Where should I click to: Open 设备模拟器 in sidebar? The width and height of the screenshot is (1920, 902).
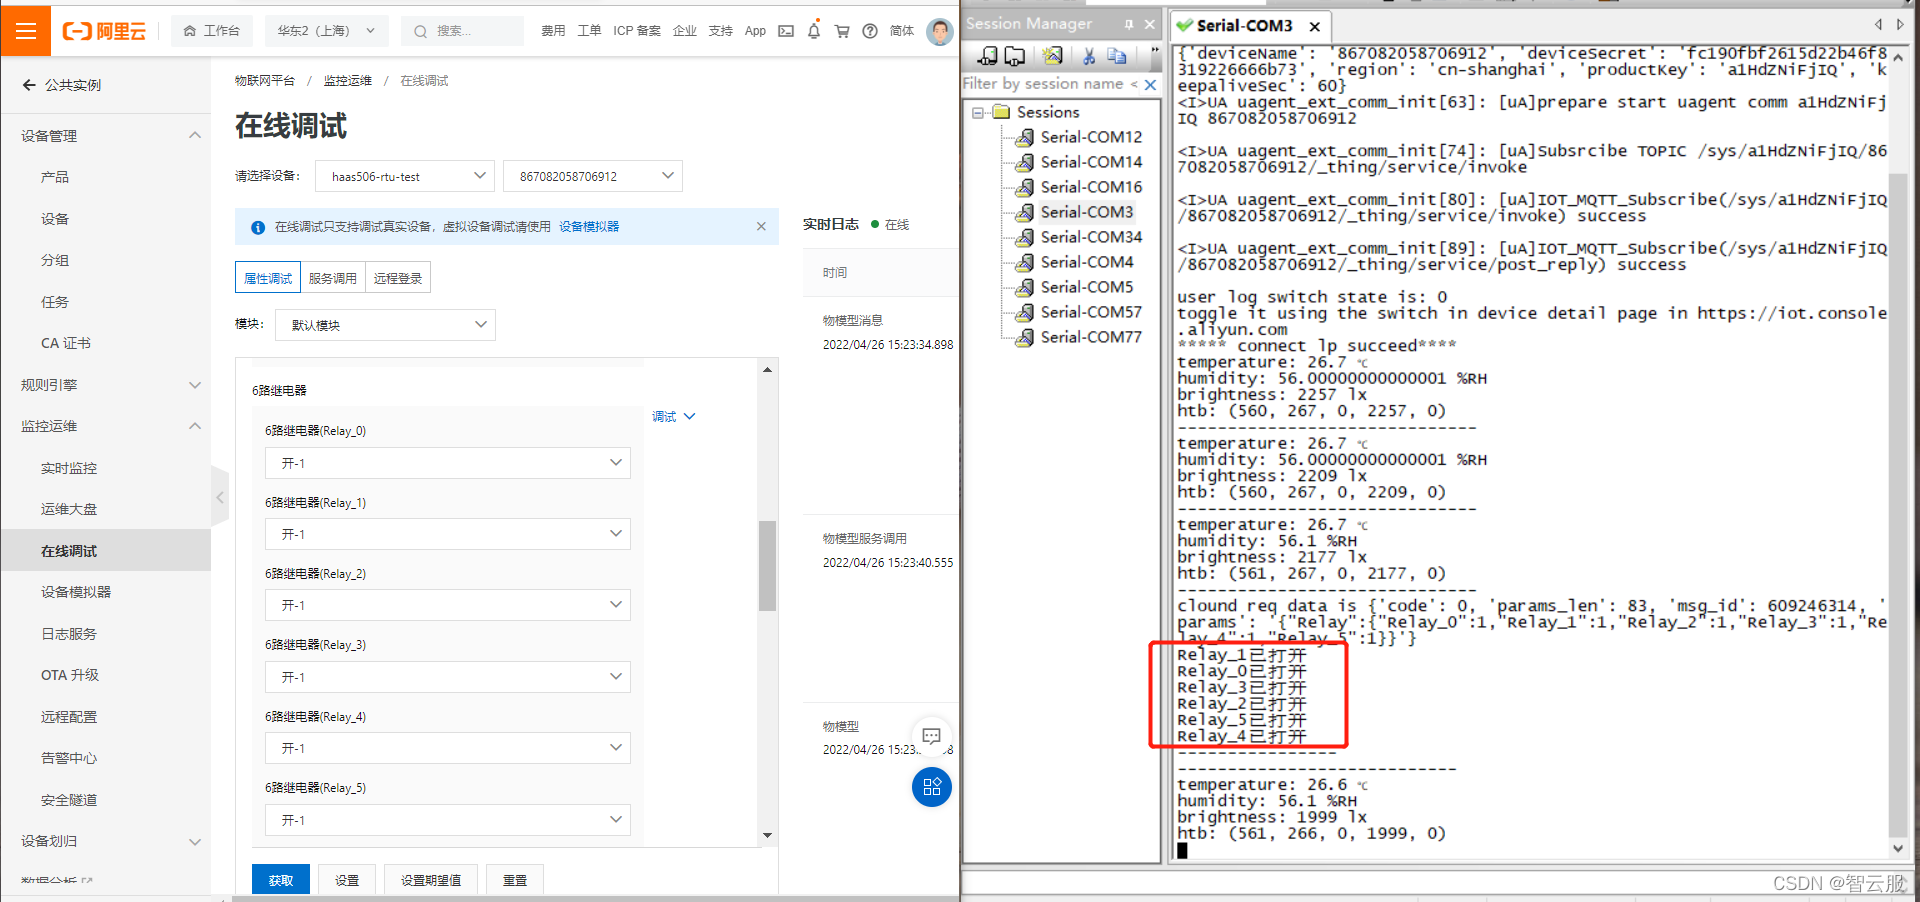click(76, 592)
